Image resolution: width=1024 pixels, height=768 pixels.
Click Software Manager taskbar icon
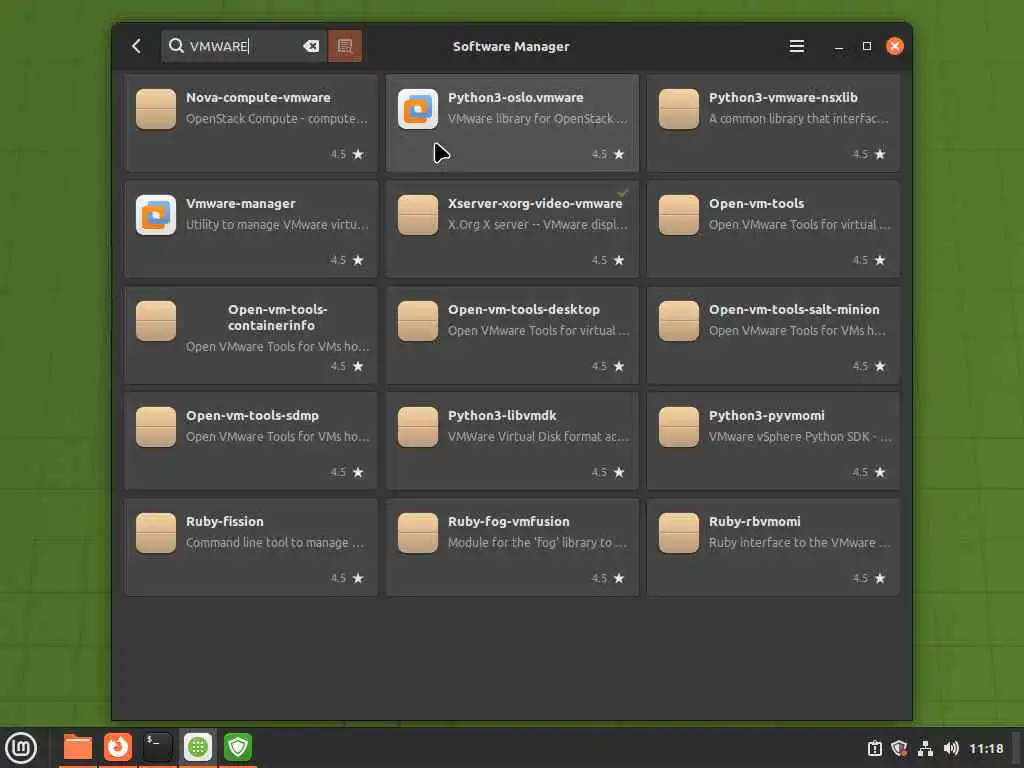tap(198, 747)
